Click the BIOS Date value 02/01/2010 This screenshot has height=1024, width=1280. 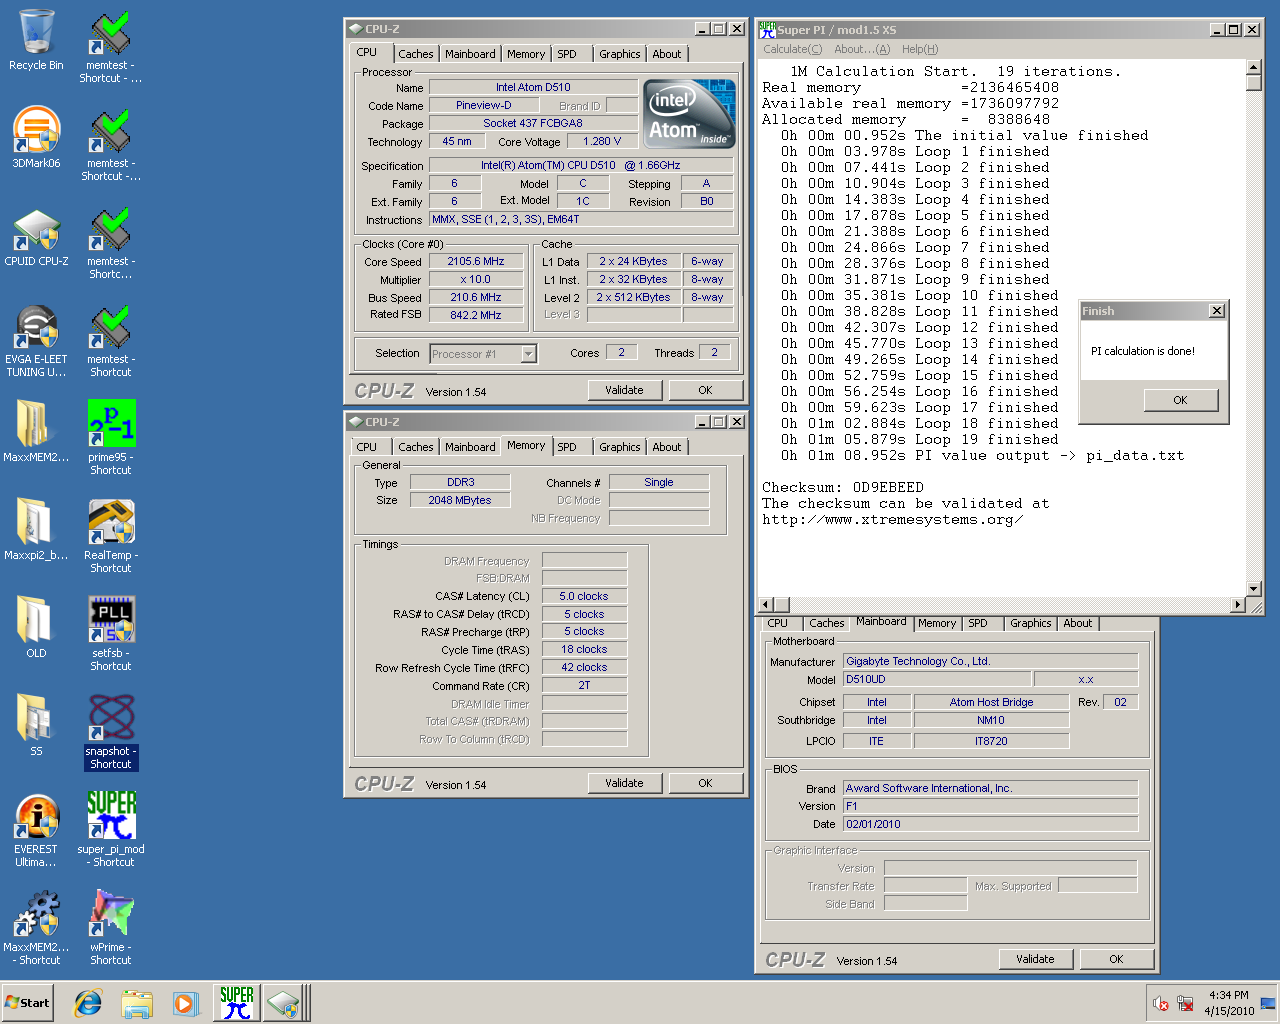coord(991,824)
